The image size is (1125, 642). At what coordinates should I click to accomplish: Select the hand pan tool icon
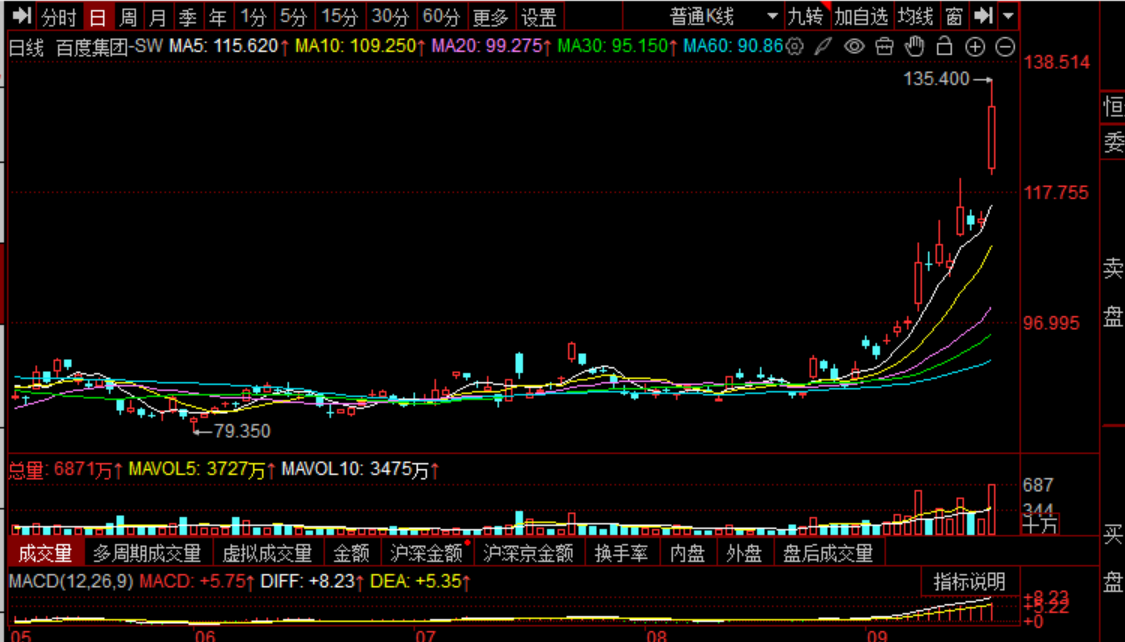pos(915,47)
